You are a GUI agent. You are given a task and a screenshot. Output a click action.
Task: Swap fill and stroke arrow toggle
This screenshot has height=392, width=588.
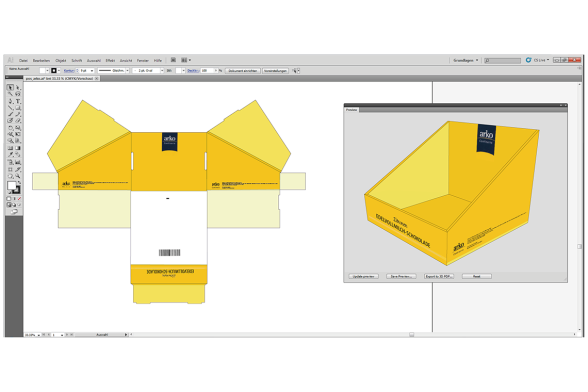(x=19, y=182)
